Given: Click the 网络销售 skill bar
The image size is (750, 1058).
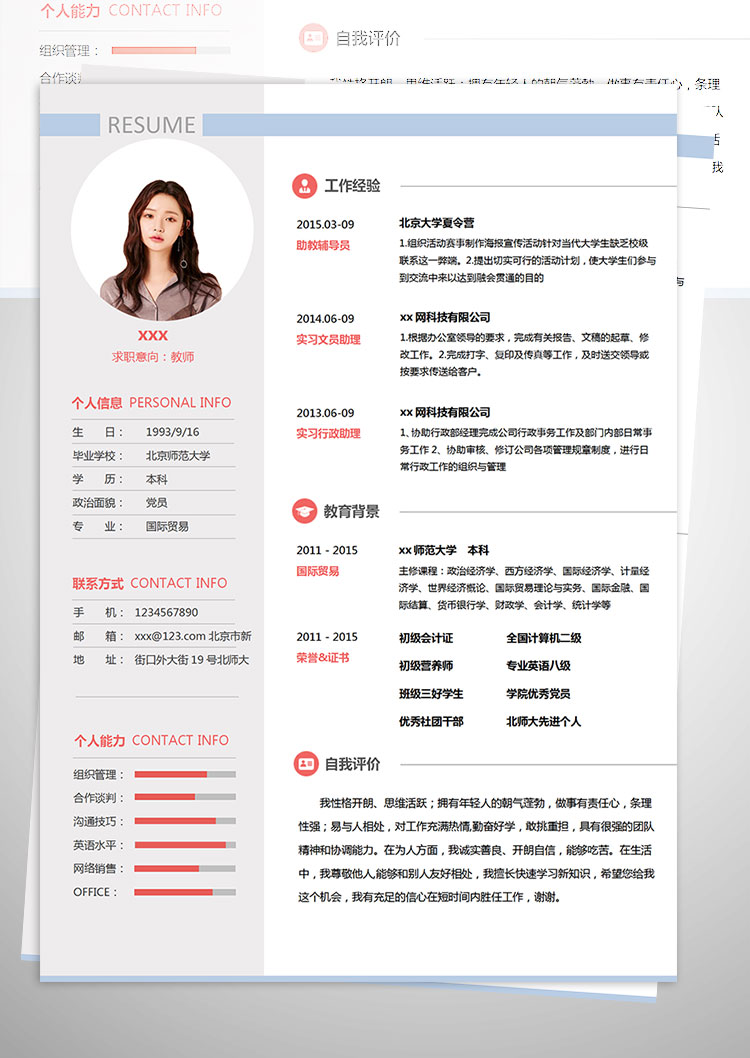Looking at the screenshot, I should (x=185, y=868).
